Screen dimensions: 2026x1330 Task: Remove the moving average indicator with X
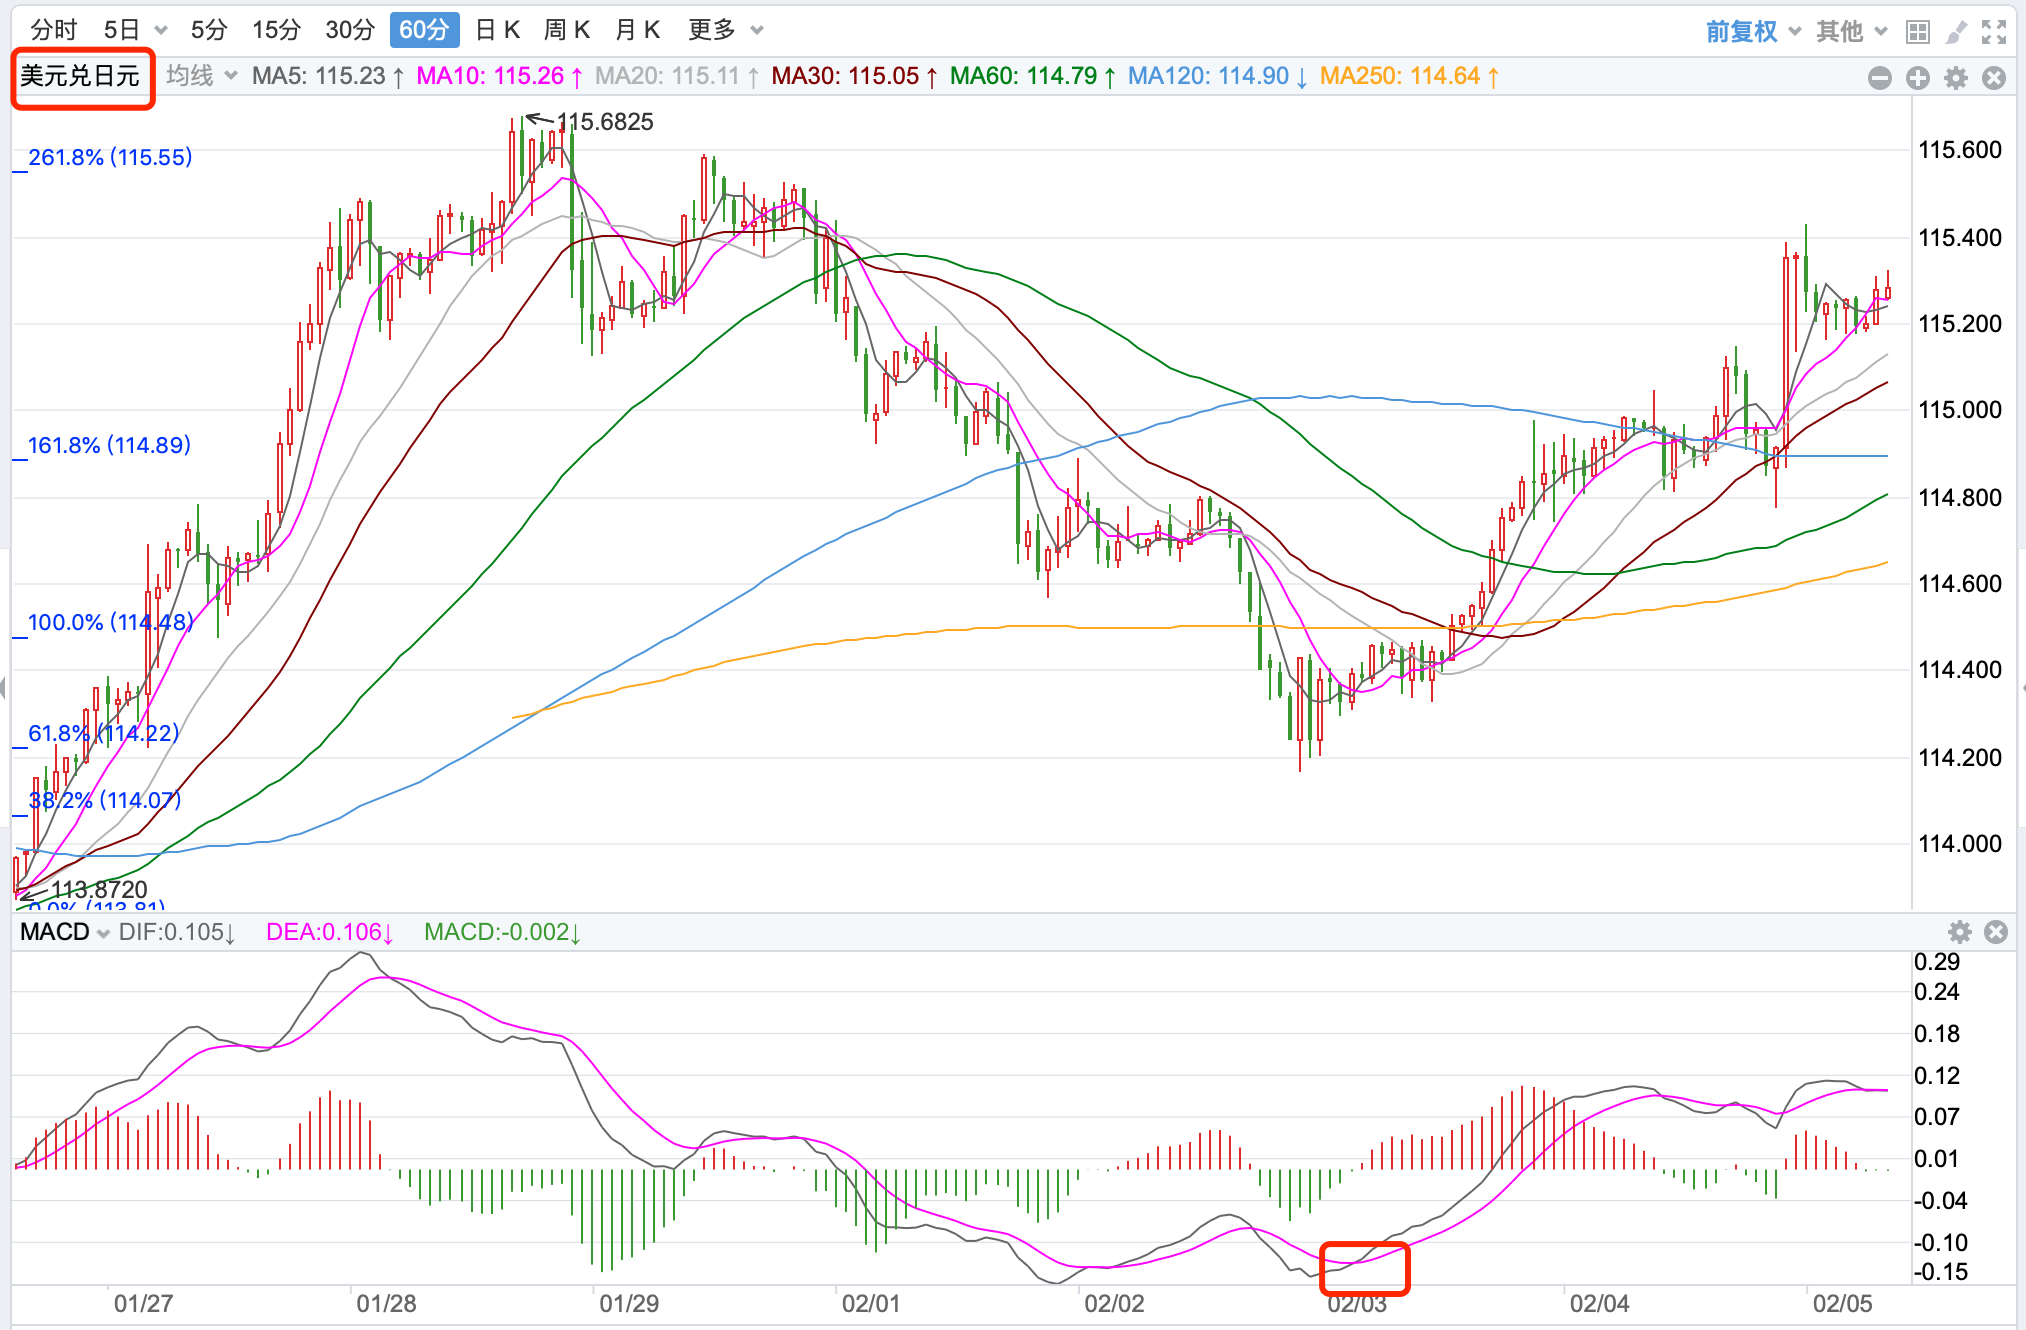pos(1994,78)
